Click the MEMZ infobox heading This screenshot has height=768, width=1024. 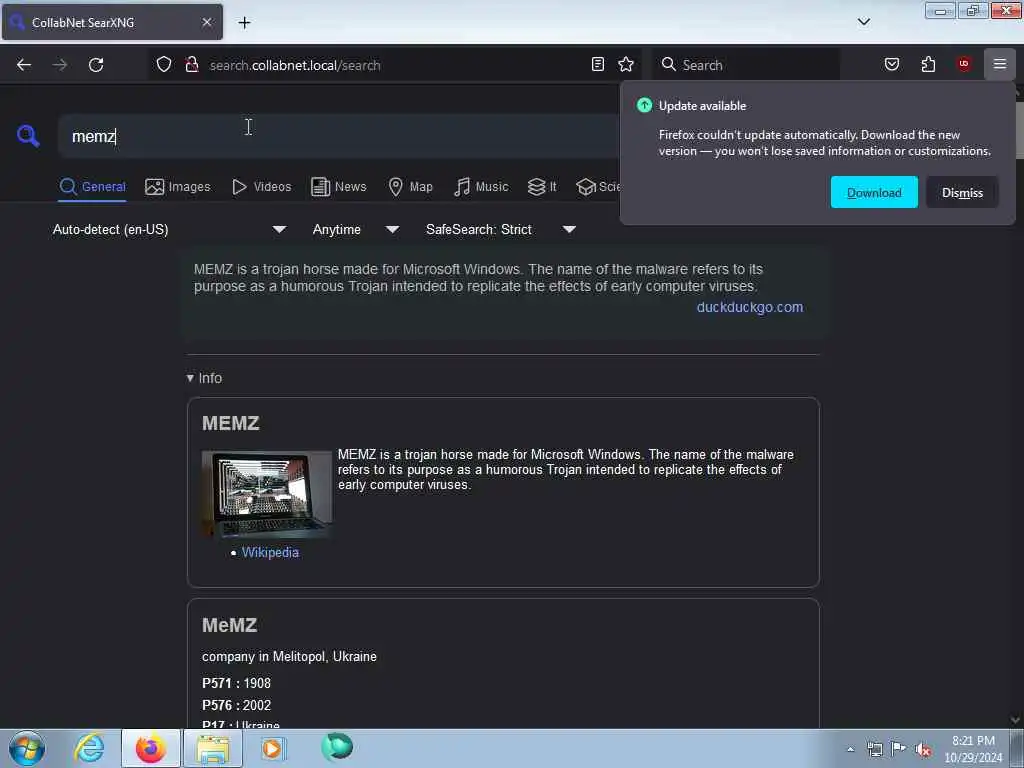[x=231, y=423]
